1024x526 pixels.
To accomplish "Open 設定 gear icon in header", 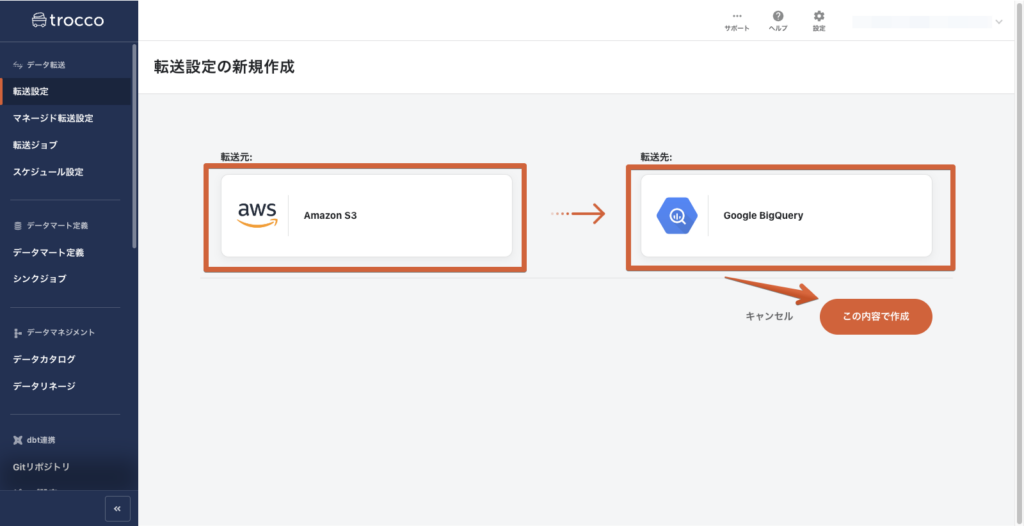I will [819, 17].
